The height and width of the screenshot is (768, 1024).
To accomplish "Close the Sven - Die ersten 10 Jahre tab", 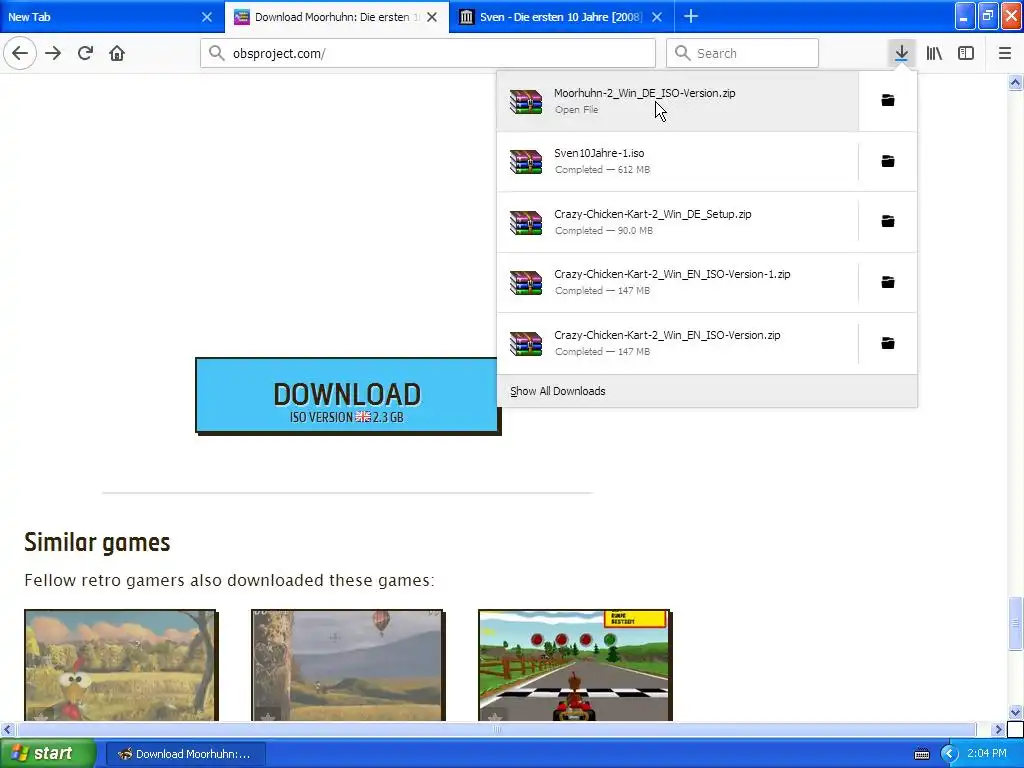I will click(x=657, y=17).
